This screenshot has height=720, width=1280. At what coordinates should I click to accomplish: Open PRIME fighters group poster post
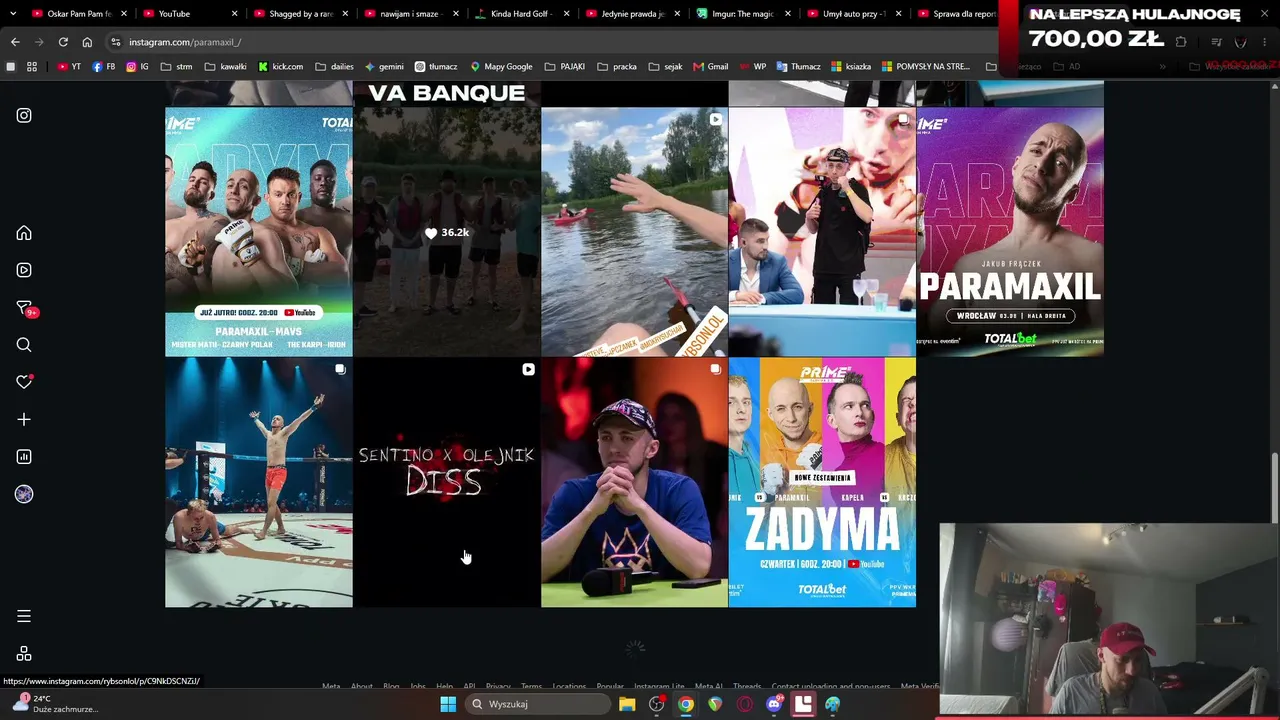click(259, 232)
